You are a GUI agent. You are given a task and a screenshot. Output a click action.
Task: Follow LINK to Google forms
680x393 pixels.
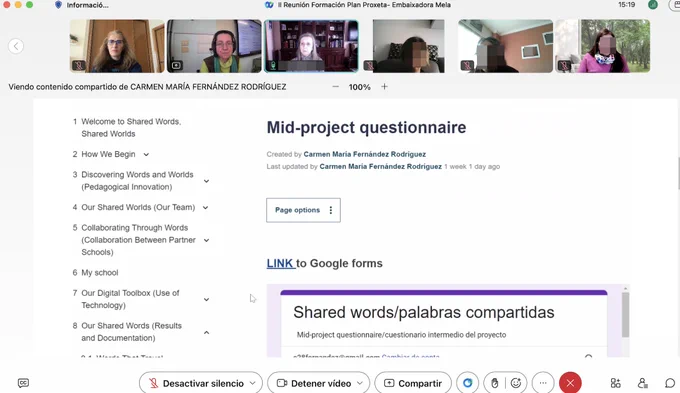click(x=280, y=263)
